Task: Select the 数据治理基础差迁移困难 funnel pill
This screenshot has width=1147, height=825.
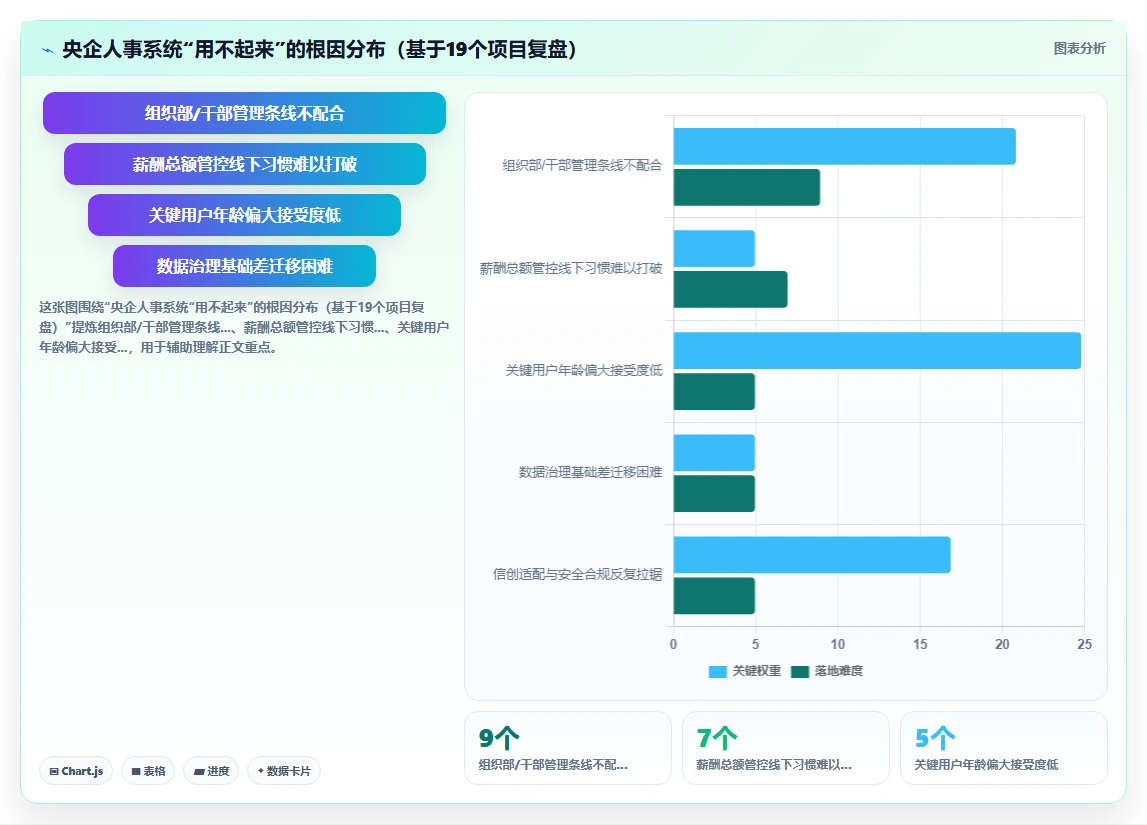Action: [244, 266]
